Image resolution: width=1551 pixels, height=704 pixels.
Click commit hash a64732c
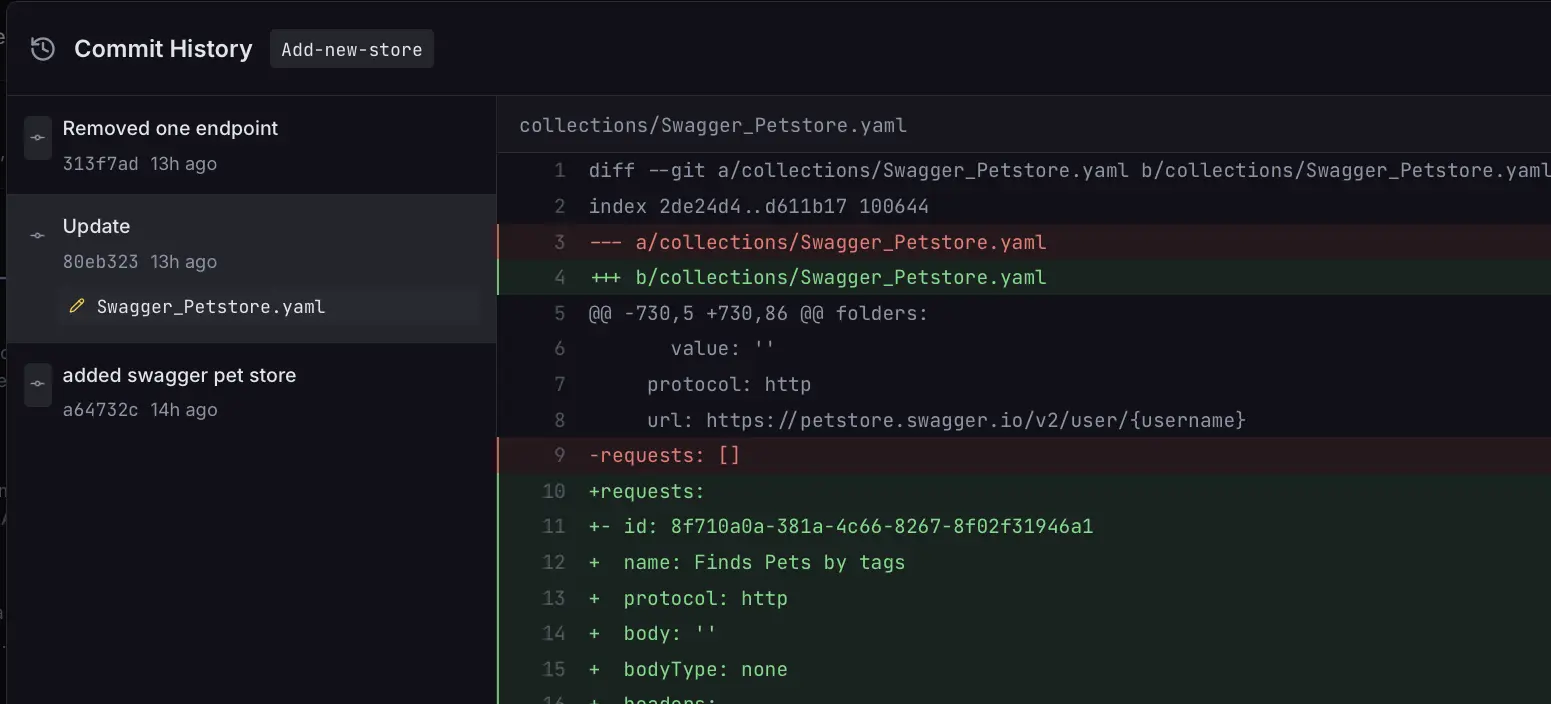click(x=102, y=409)
